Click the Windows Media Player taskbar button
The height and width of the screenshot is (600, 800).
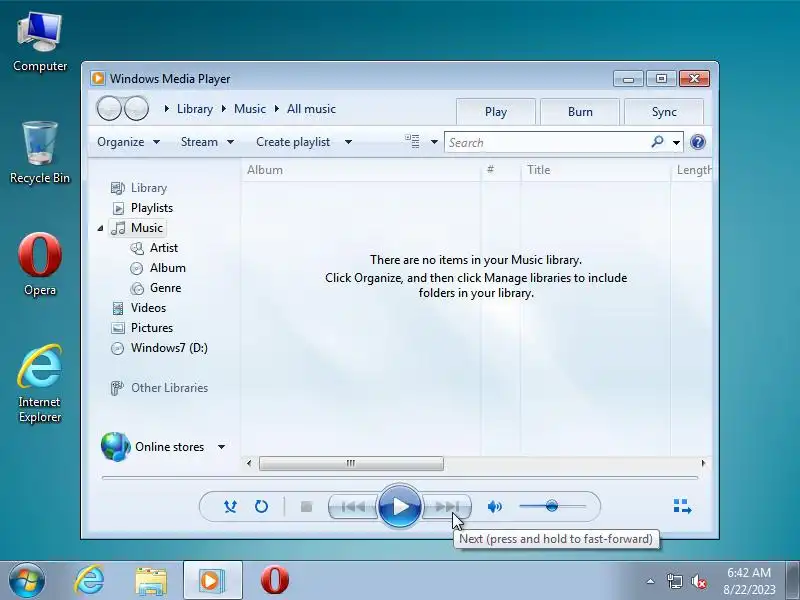pos(212,580)
